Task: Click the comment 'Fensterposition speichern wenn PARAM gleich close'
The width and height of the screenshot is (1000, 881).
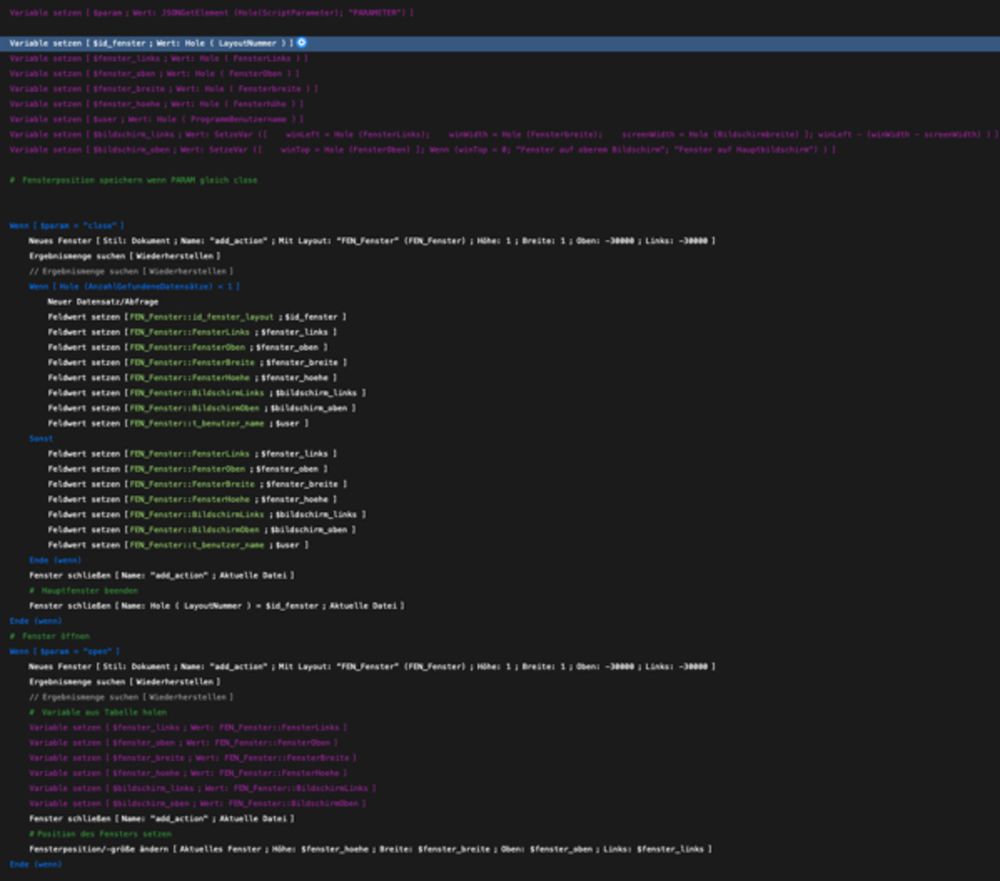Action: (x=133, y=181)
